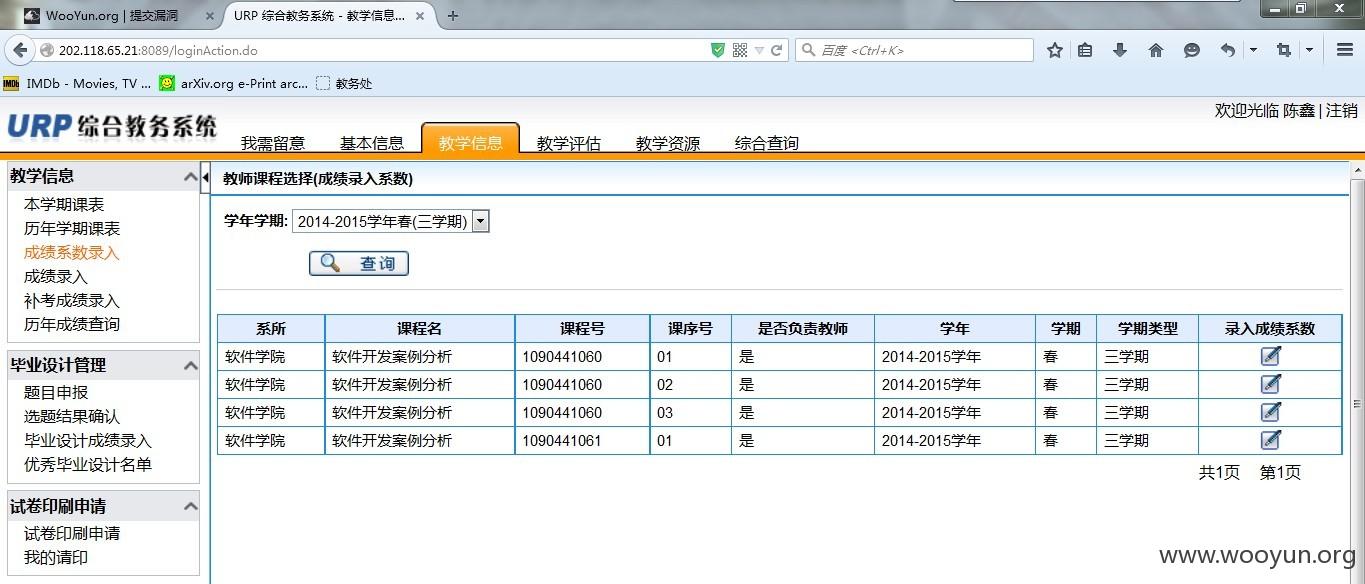Open 题目申报 in the sidebar
1365x584 pixels.
point(56,393)
